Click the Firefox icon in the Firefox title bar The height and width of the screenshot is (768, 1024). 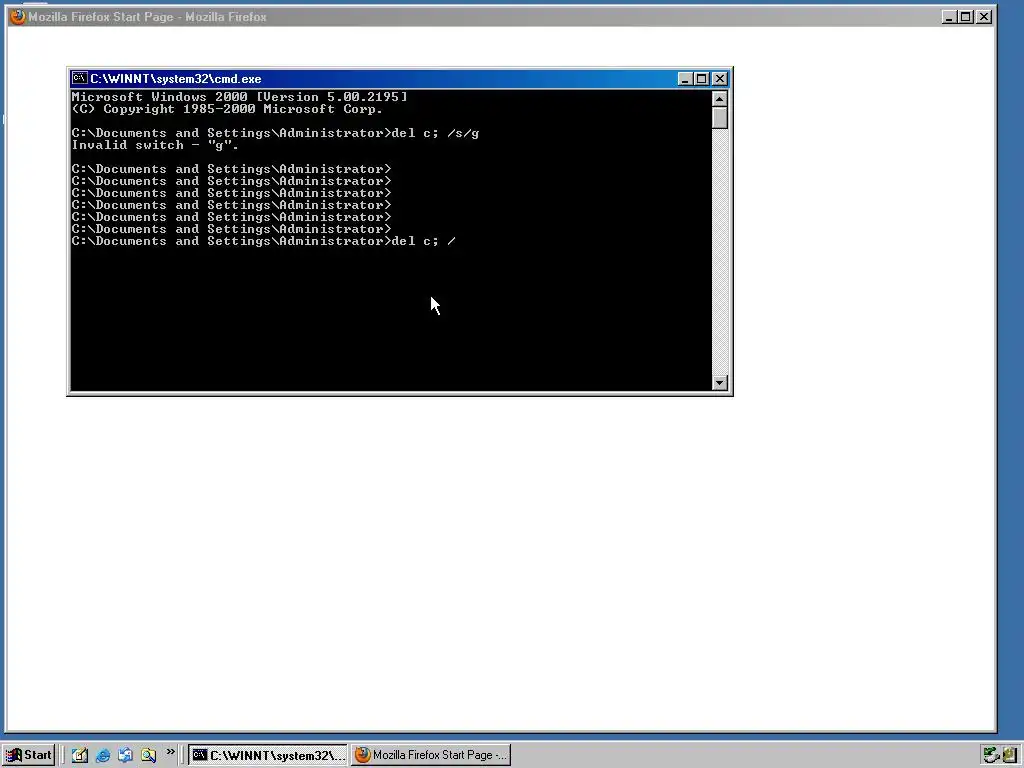(18, 16)
